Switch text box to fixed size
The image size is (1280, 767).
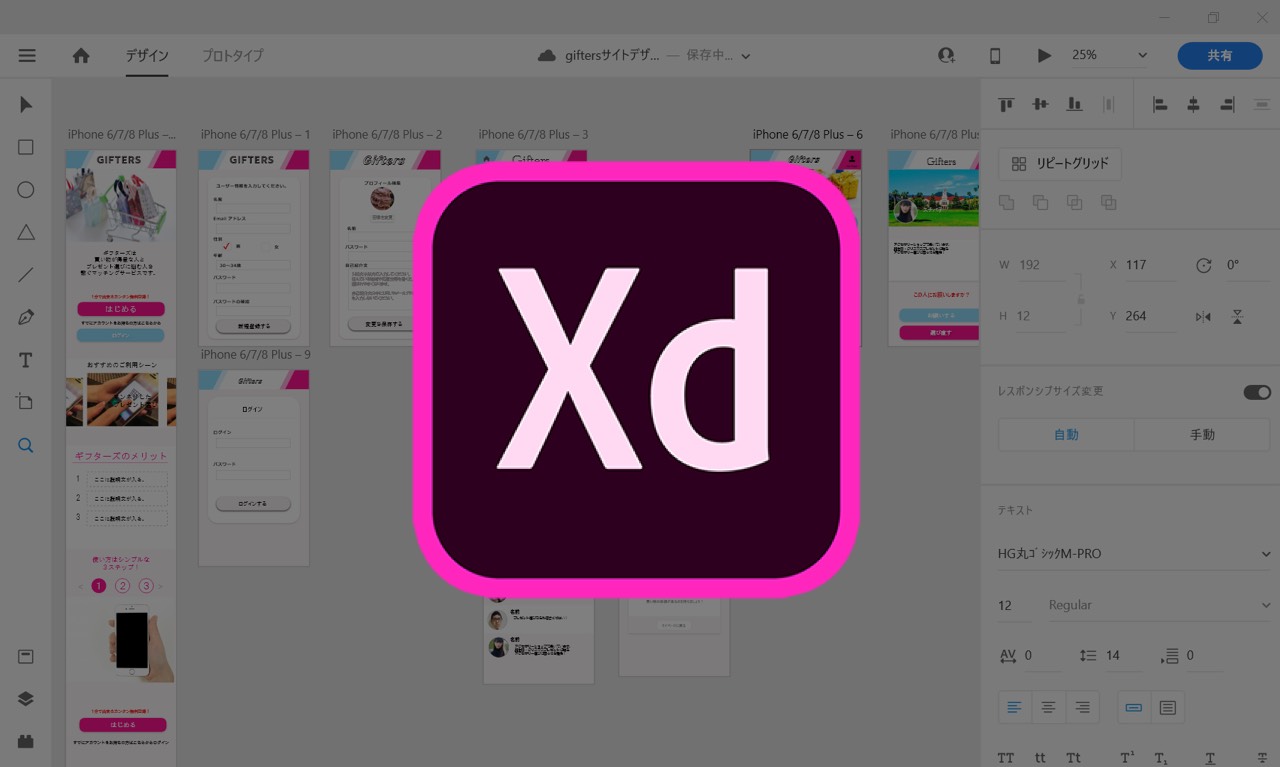point(1167,707)
